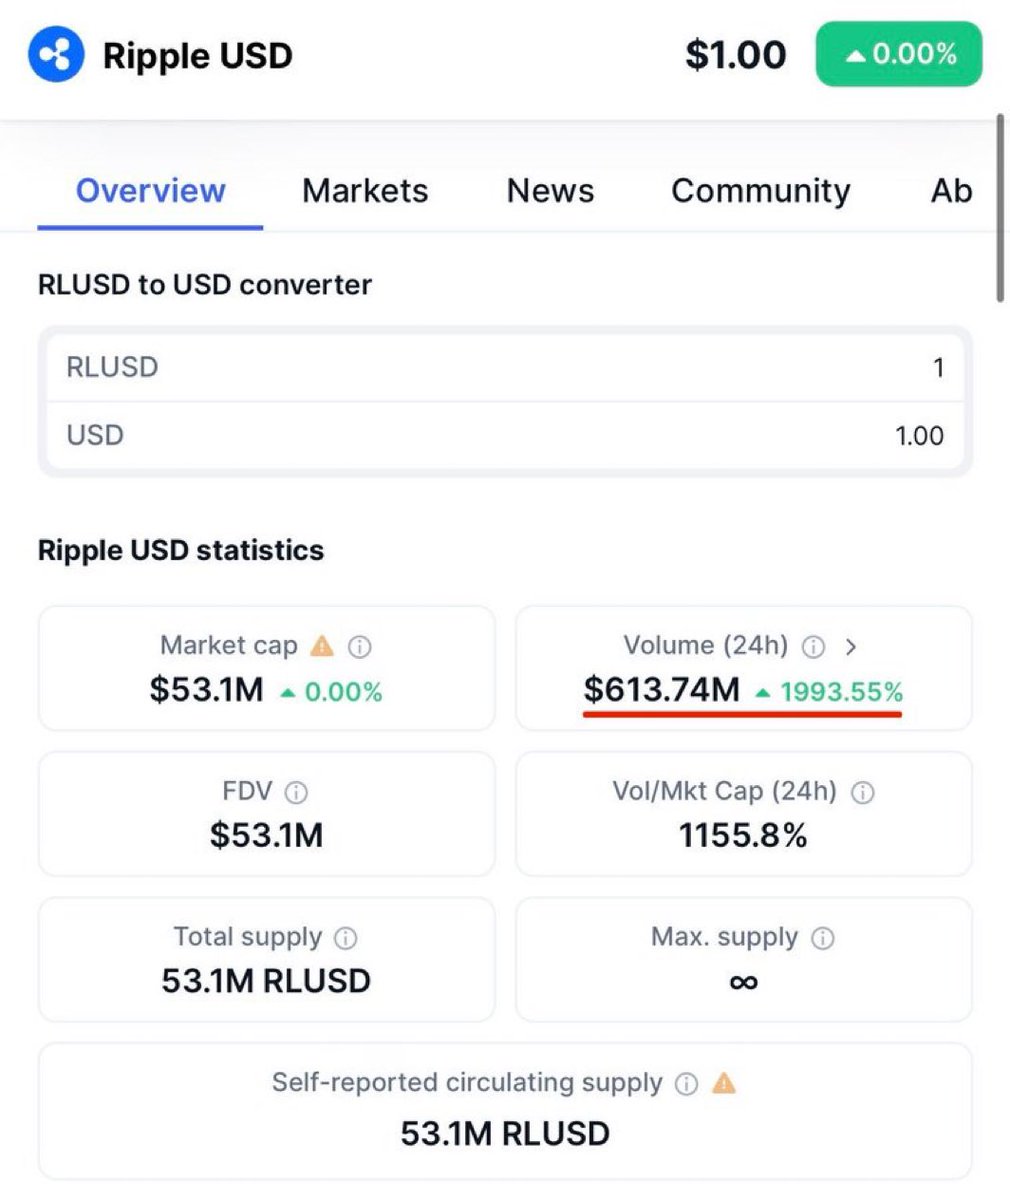Switch to the Markets tab
The image size is (1010, 1200).
click(x=365, y=190)
